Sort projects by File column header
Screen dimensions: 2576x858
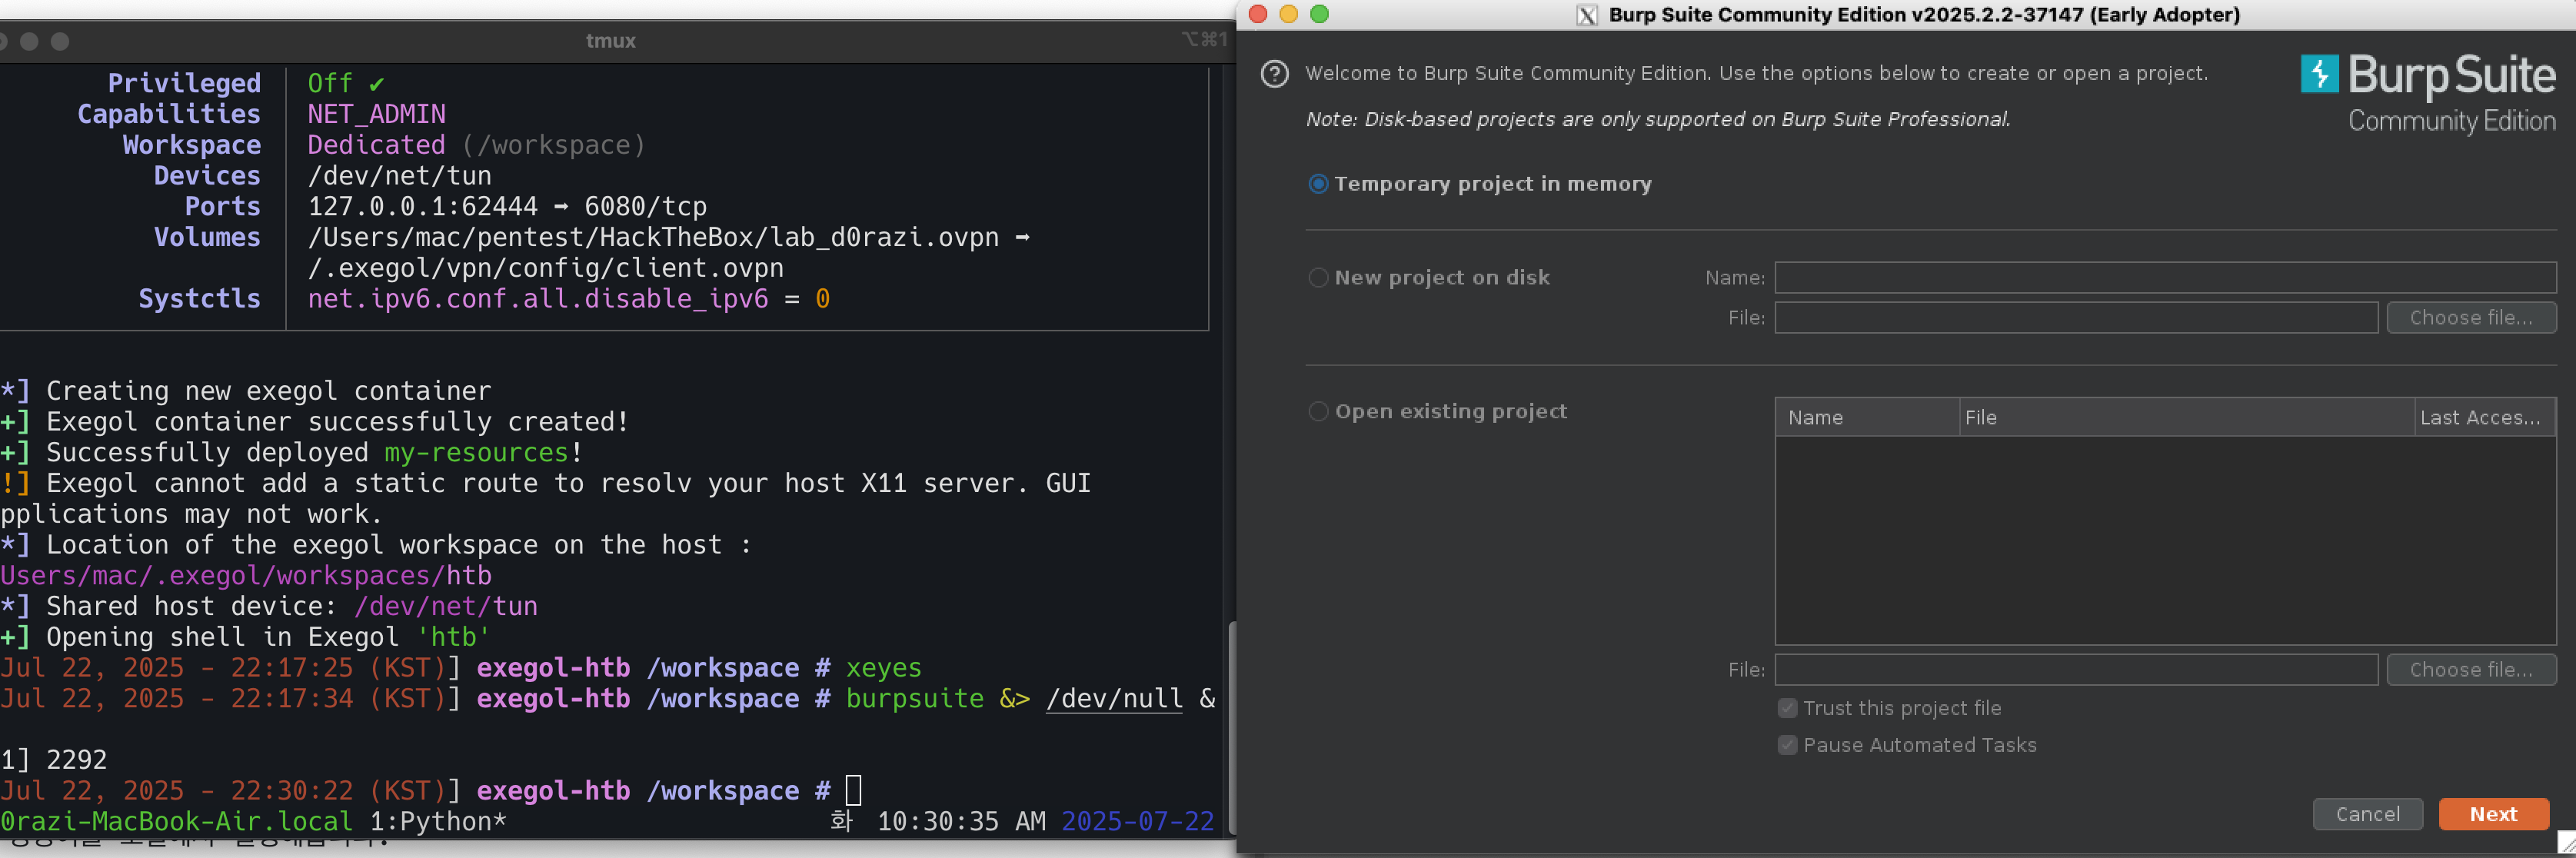pos(2185,418)
